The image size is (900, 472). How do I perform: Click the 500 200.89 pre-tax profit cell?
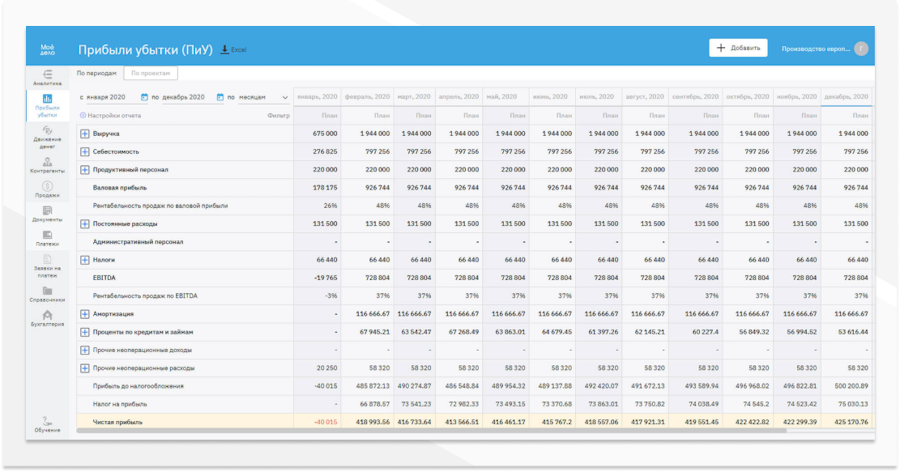point(851,386)
